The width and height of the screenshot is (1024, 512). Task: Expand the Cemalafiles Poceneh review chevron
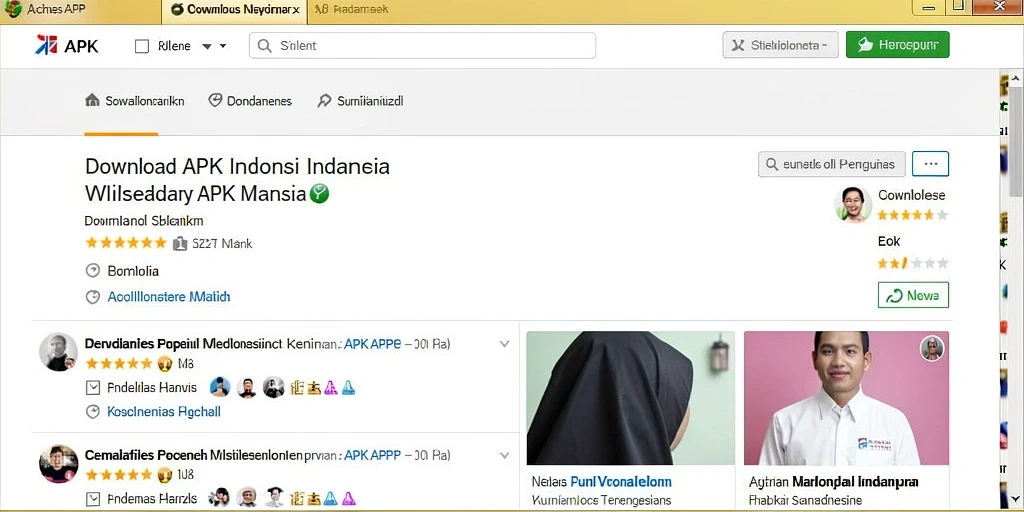504,455
